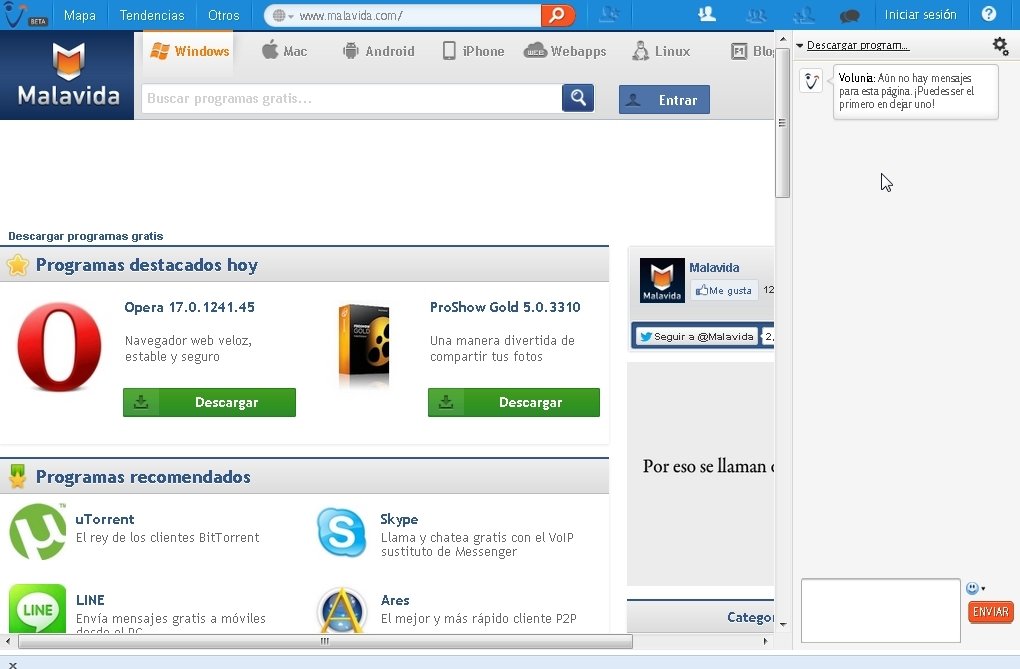
Task: Open the Skype link
Action: click(x=399, y=519)
